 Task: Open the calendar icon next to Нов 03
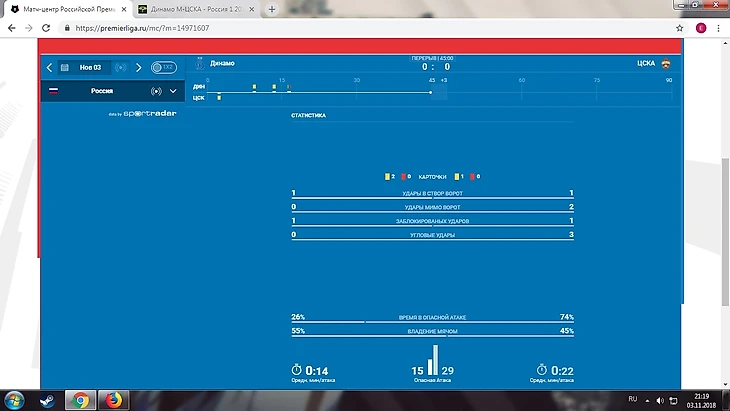click(65, 67)
